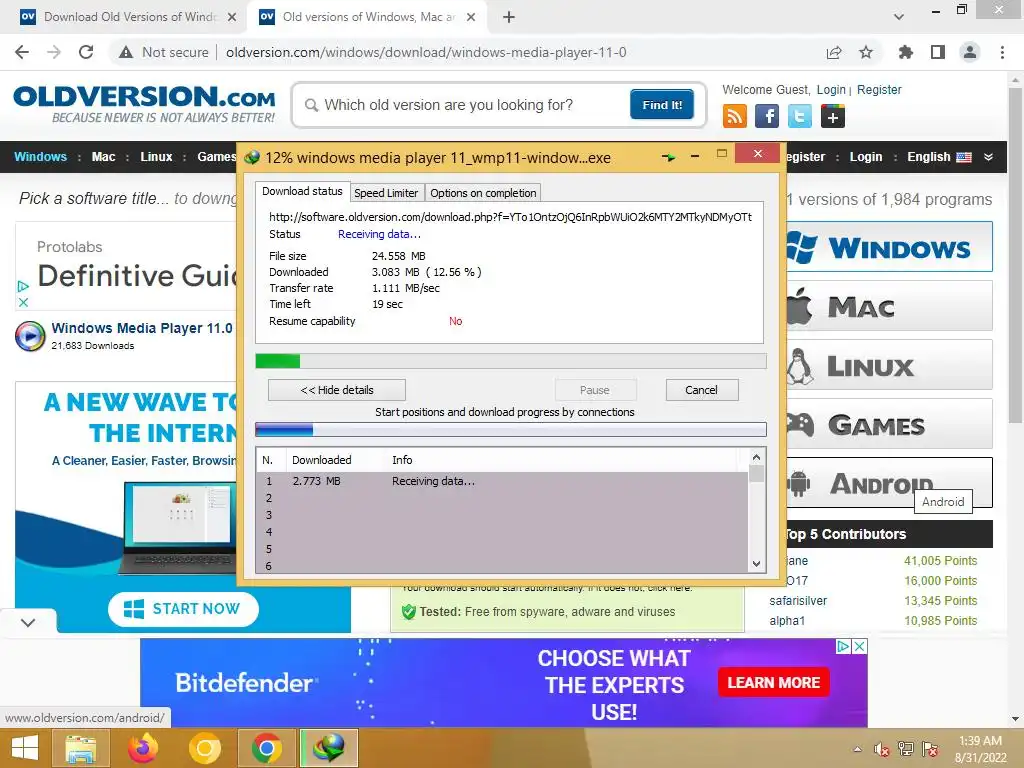Open Internet Download Manager taskbar icon
The image size is (1024, 768).
pos(328,748)
